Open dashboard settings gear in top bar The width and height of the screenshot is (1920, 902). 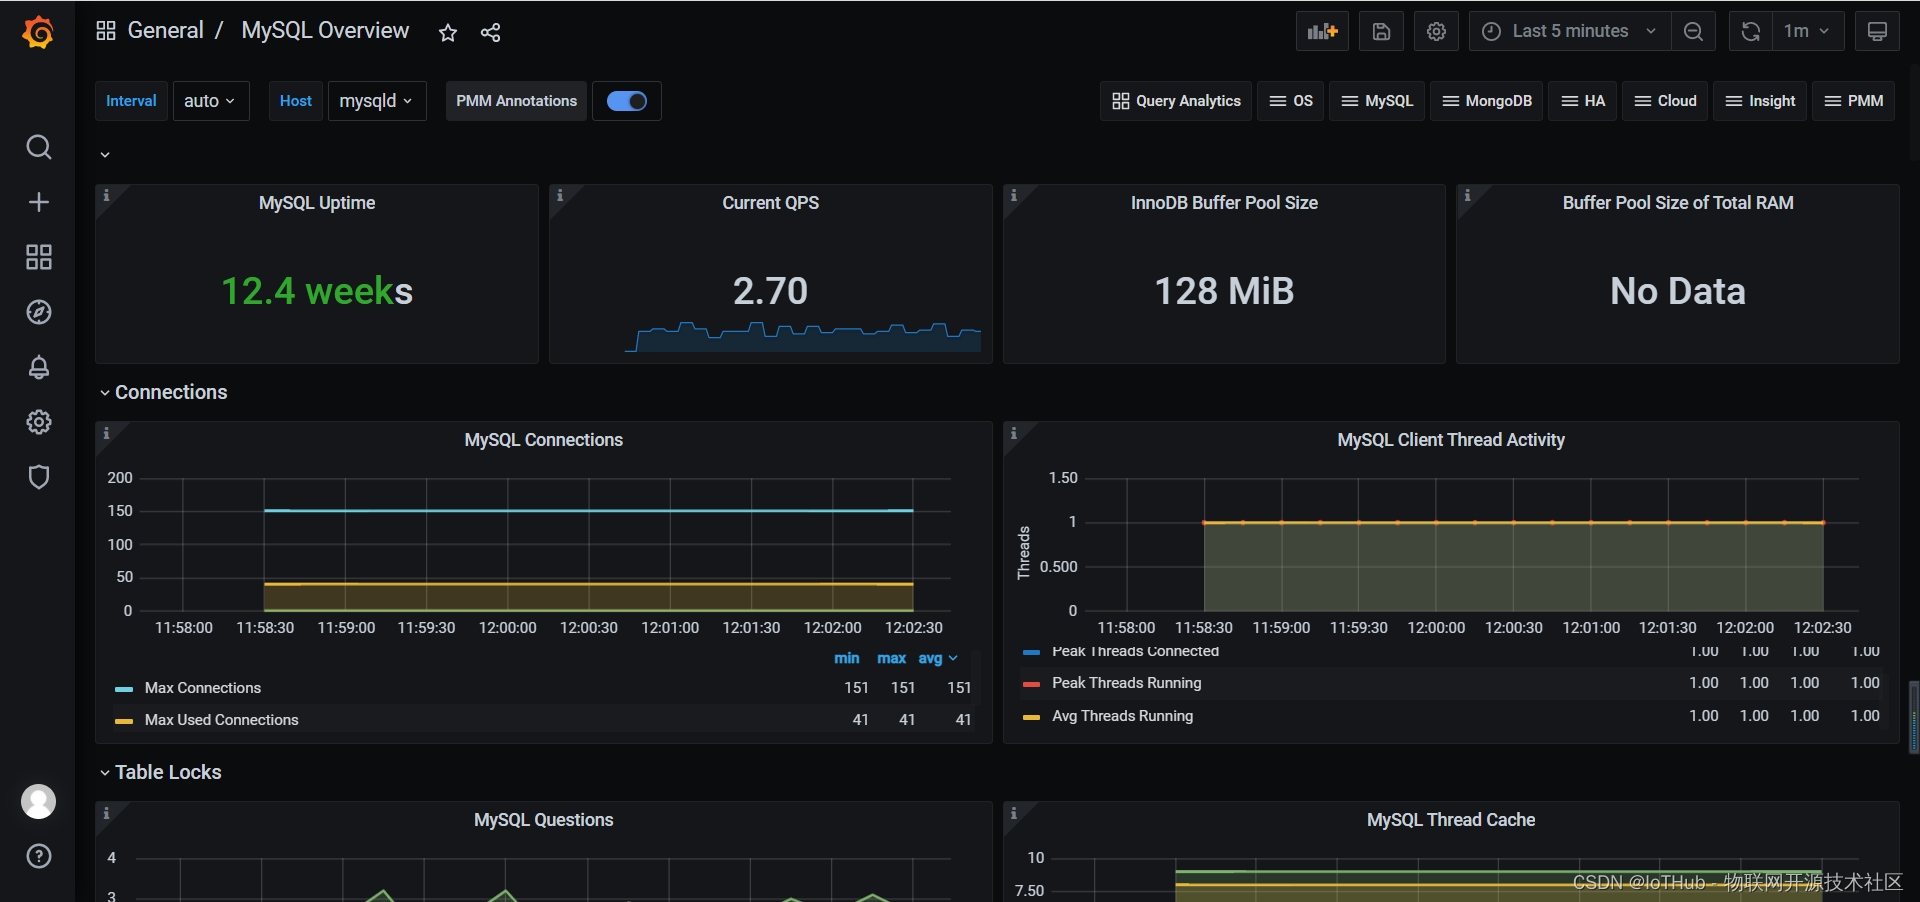pyautogui.click(x=1436, y=31)
